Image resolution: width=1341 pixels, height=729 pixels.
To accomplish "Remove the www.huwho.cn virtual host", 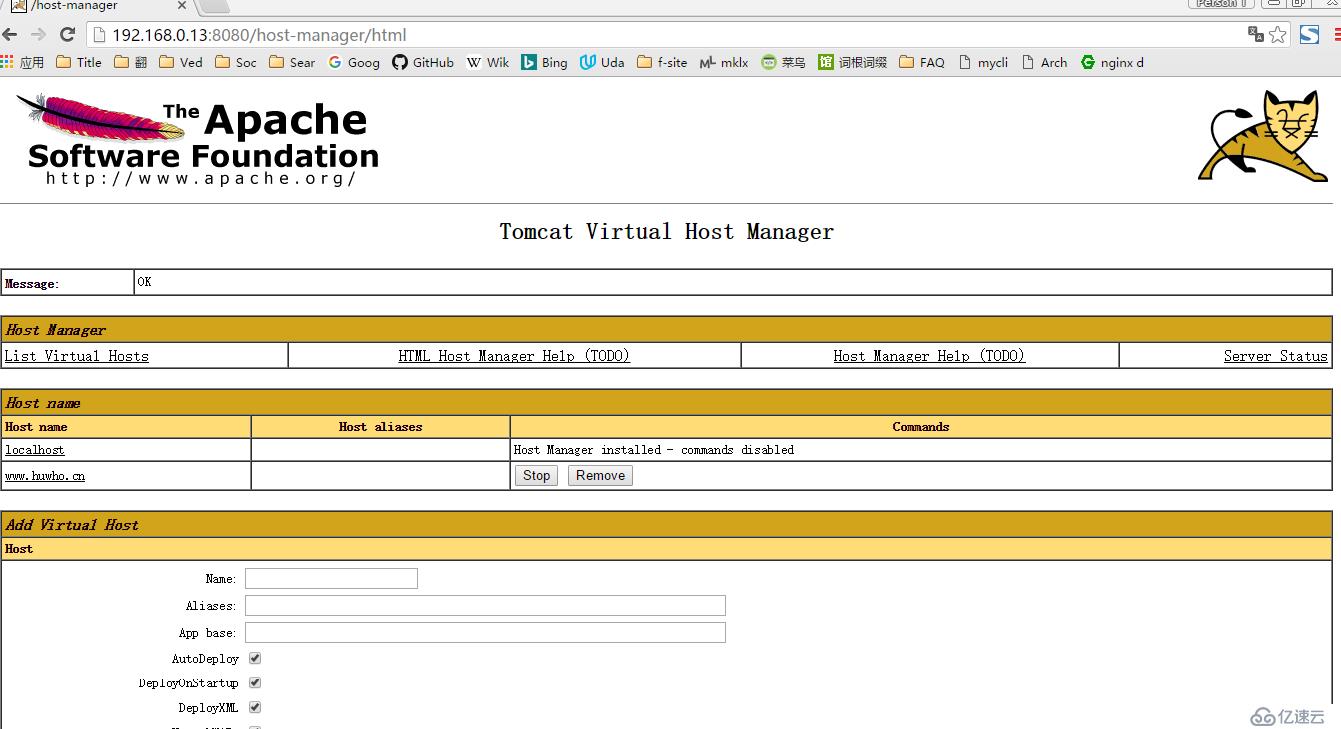I will (600, 476).
